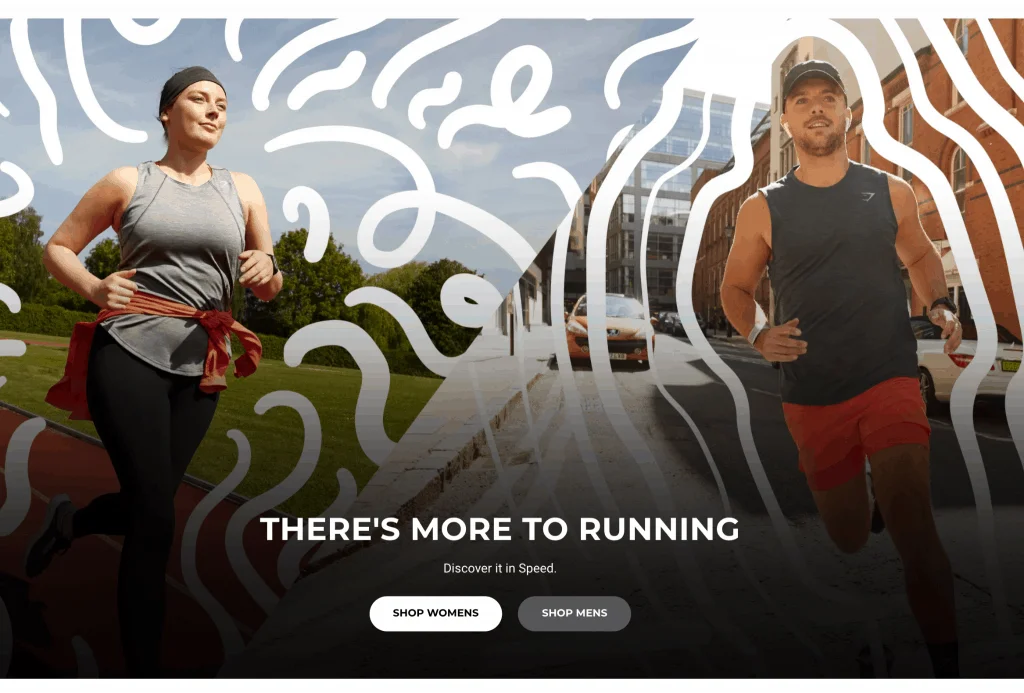Click the SHOP WOMENS button
The width and height of the screenshot is (1024, 693).
(x=436, y=613)
